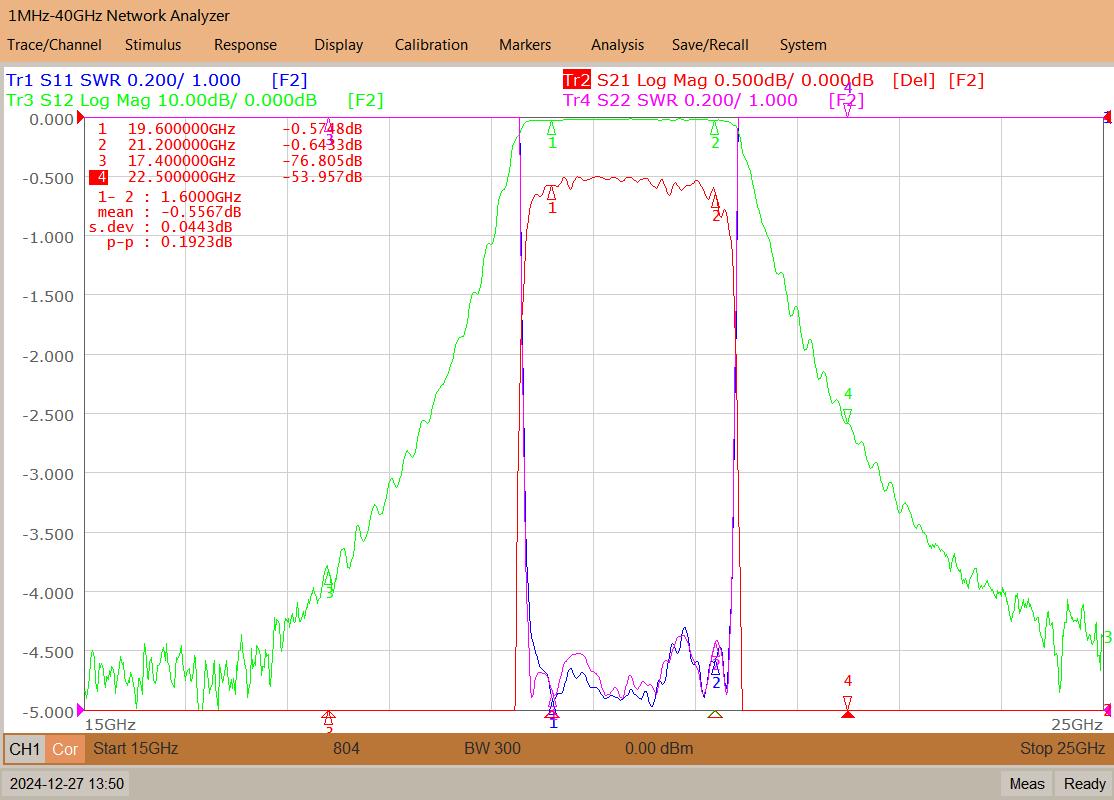Open the System menu
This screenshot has width=1114, height=800.
point(803,45)
